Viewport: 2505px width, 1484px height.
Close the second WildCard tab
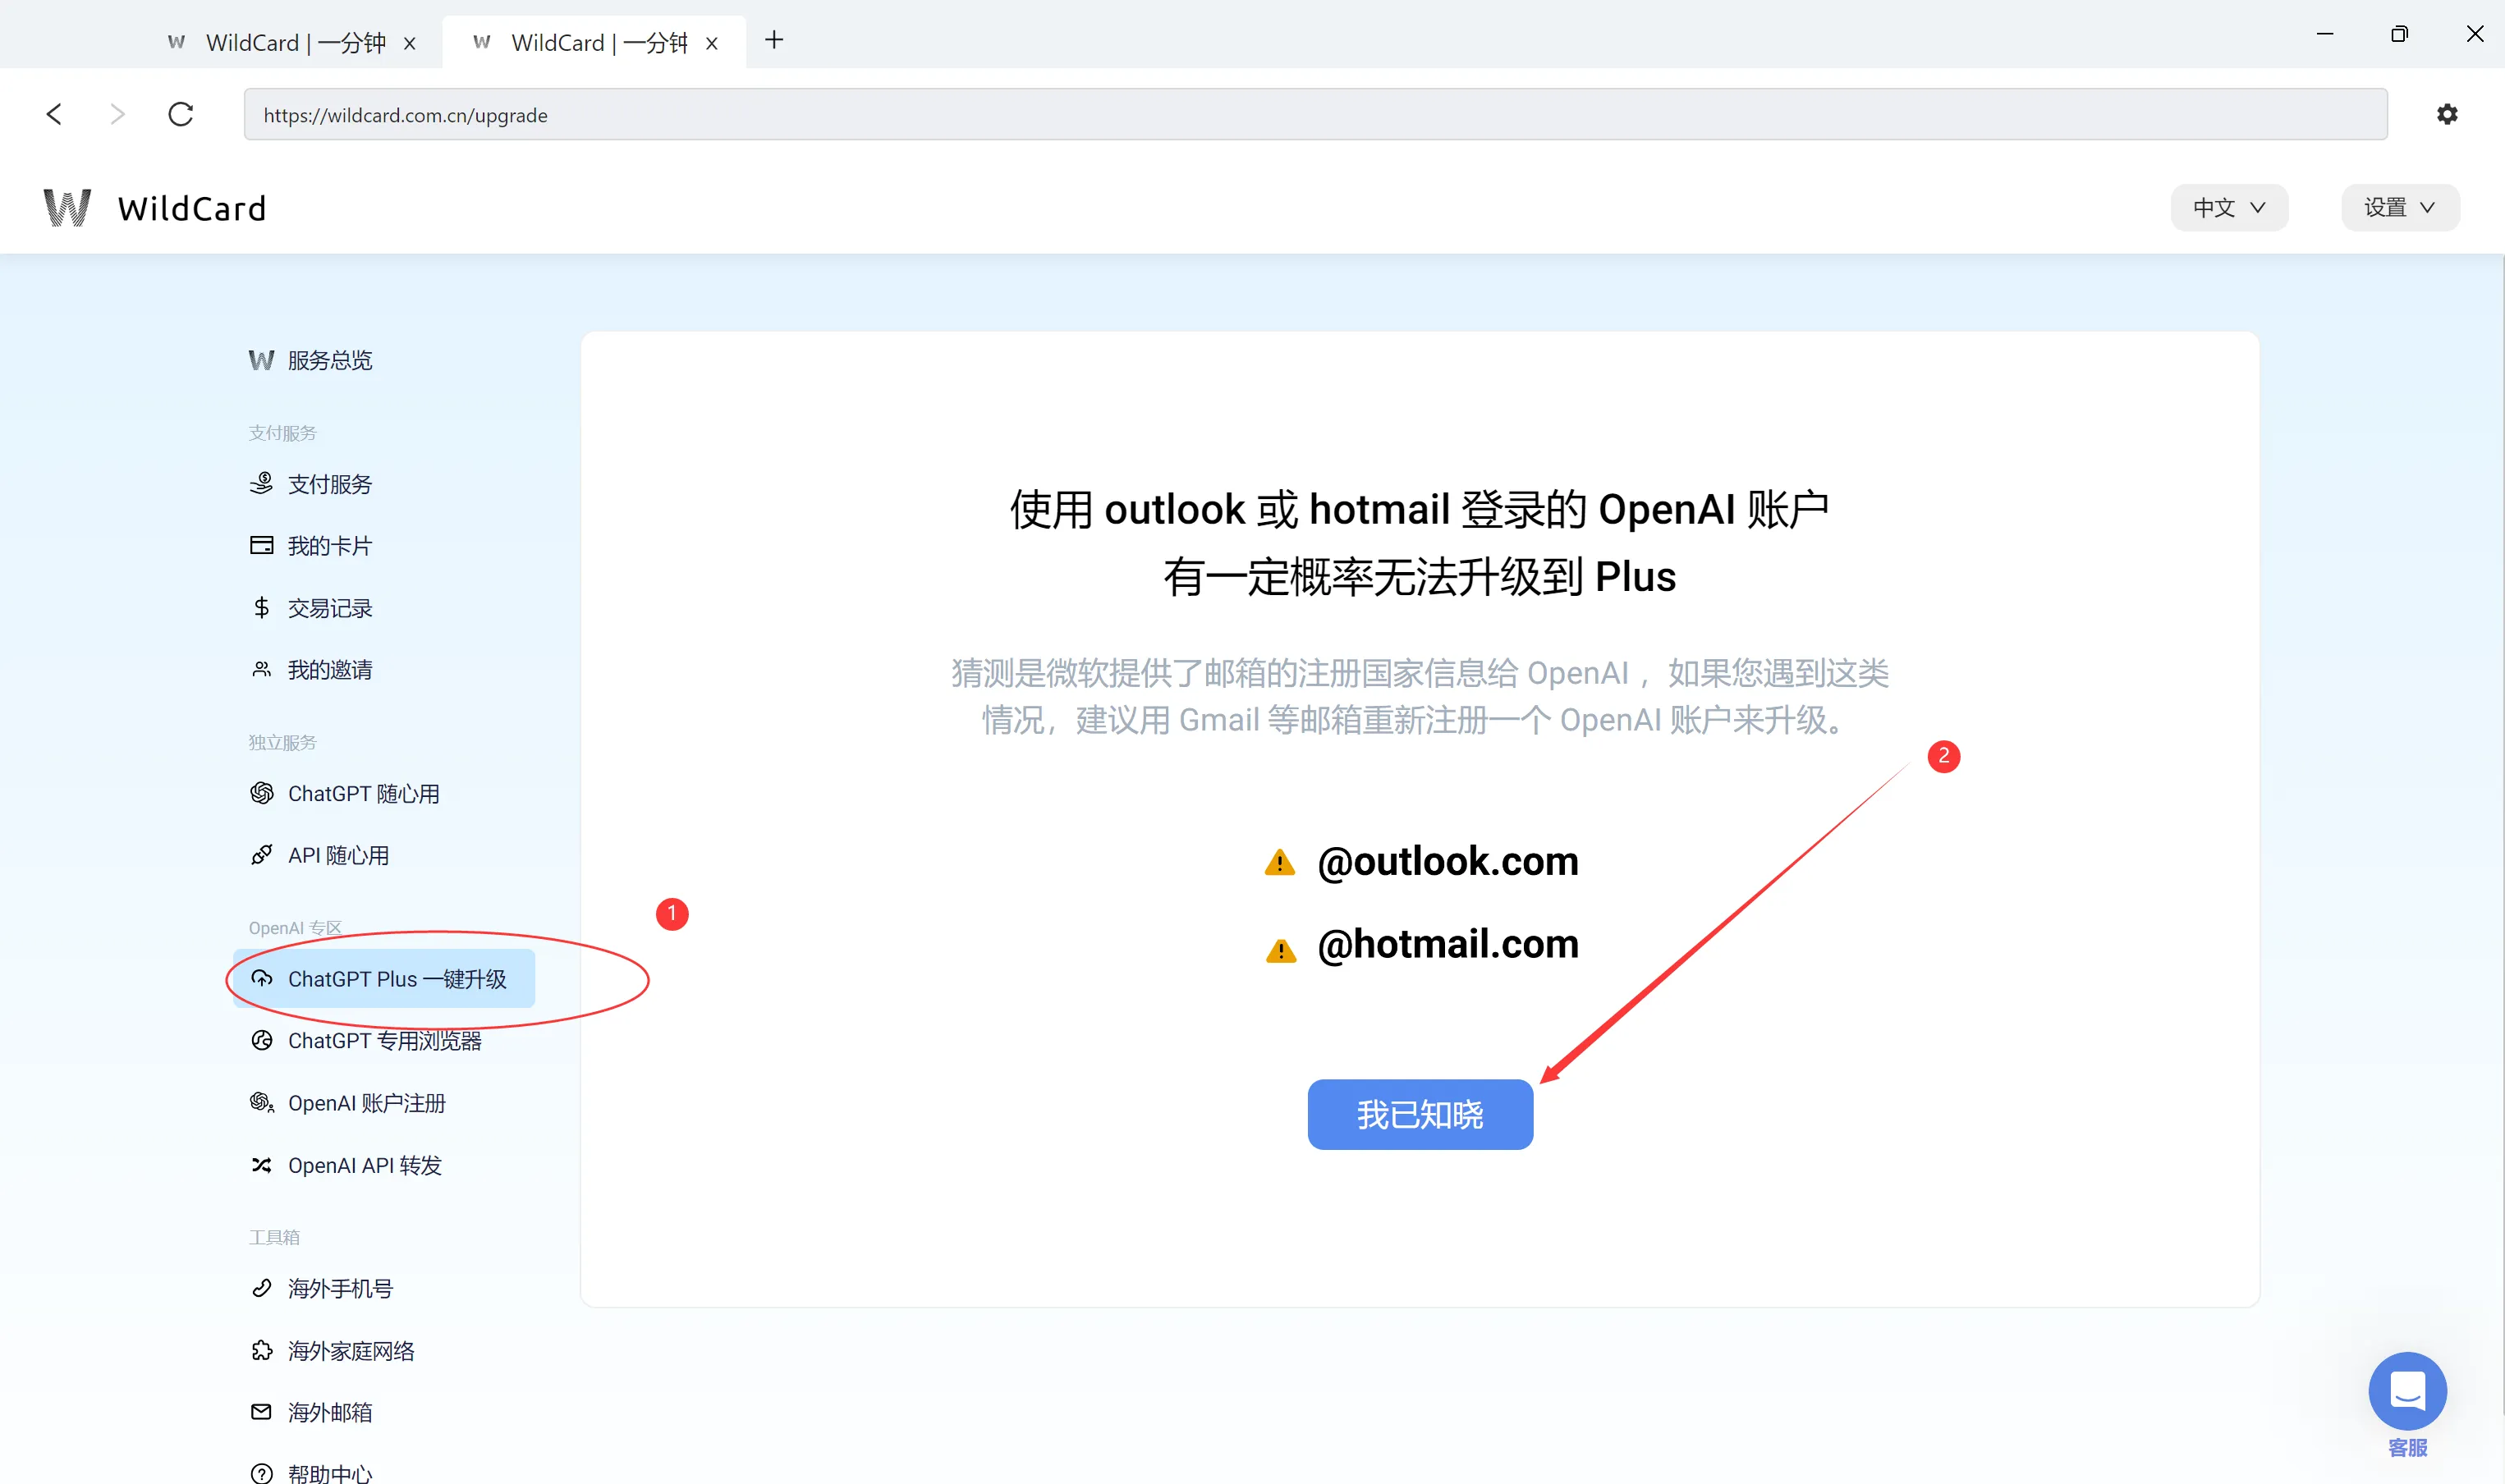(711, 43)
